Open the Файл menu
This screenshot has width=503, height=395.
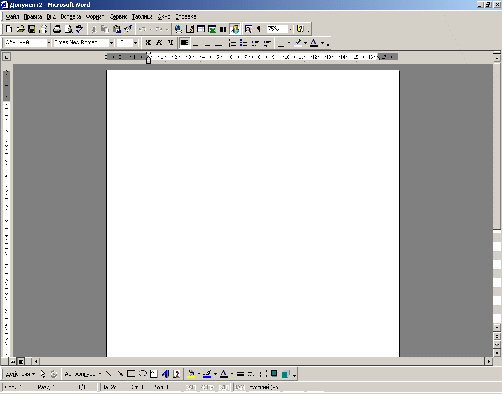coord(12,17)
